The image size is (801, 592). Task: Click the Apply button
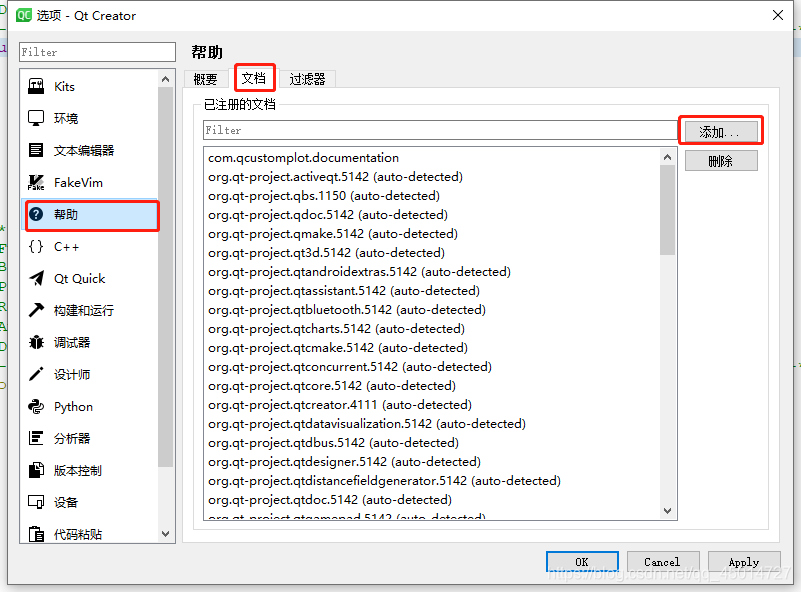coord(744,562)
